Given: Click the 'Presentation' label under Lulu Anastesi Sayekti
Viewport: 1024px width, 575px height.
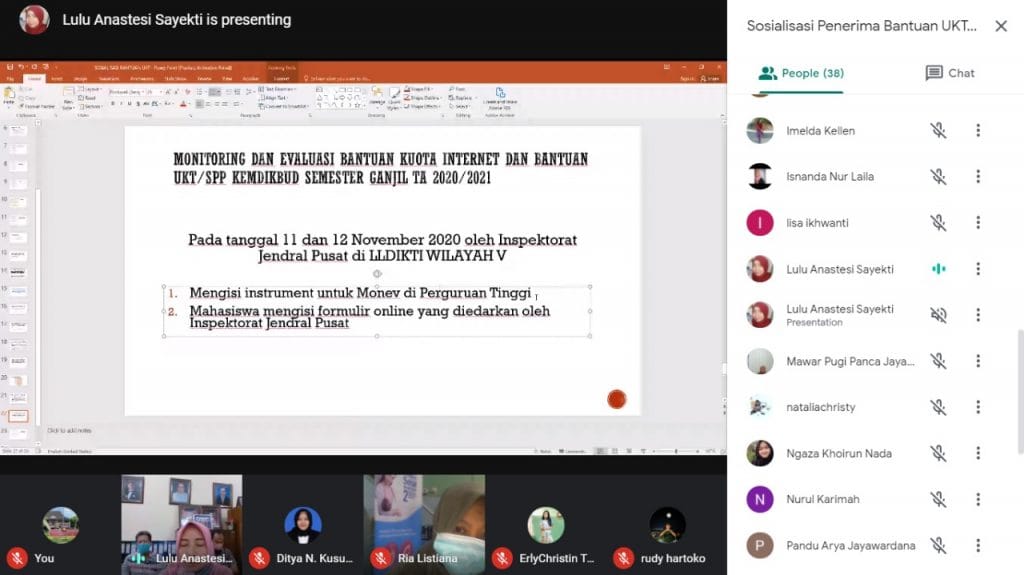Looking at the screenshot, I should tap(814, 323).
